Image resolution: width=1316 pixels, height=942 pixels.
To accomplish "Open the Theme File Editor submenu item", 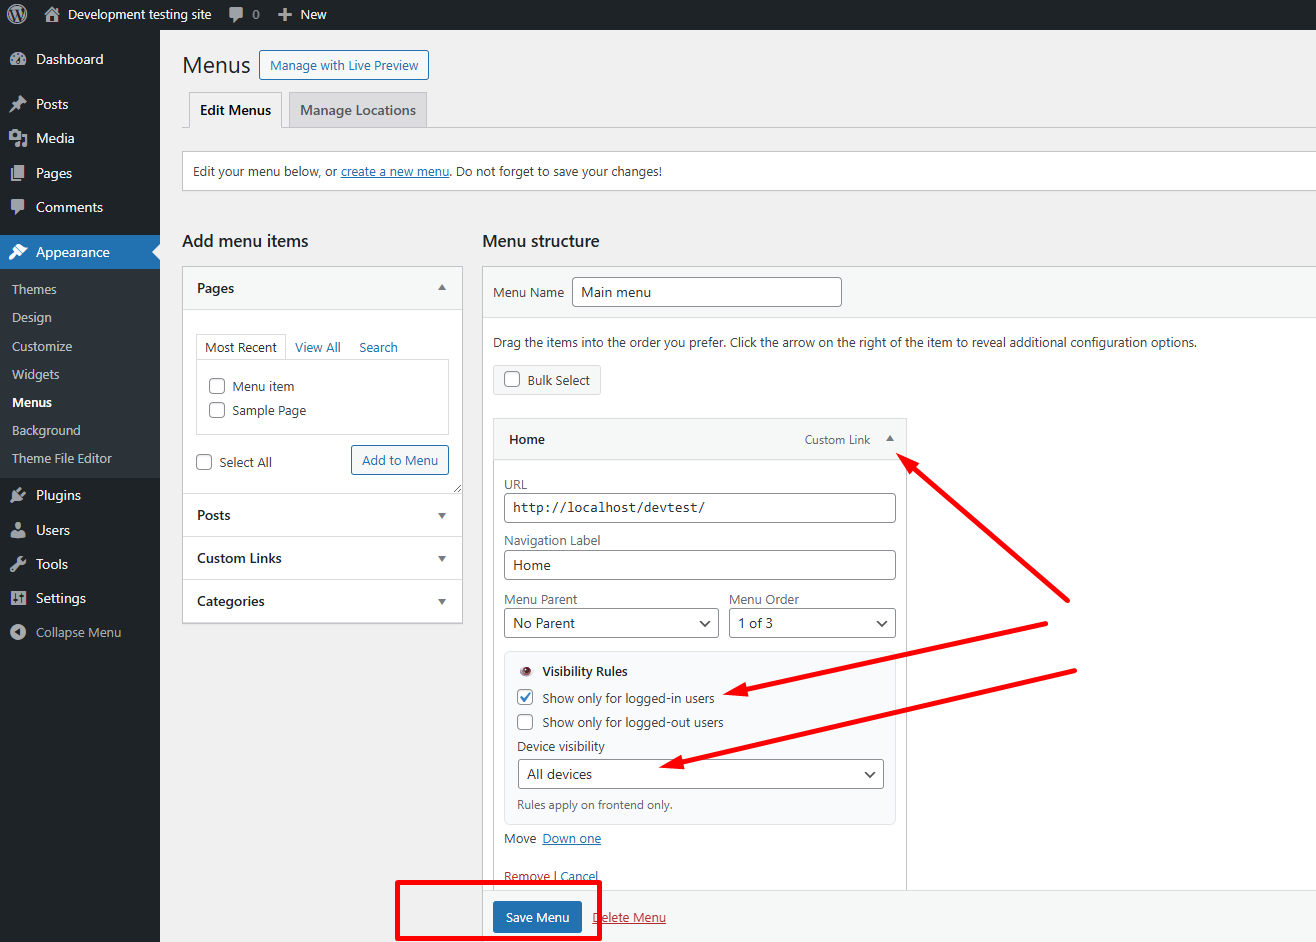I will [x=62, y=458].
